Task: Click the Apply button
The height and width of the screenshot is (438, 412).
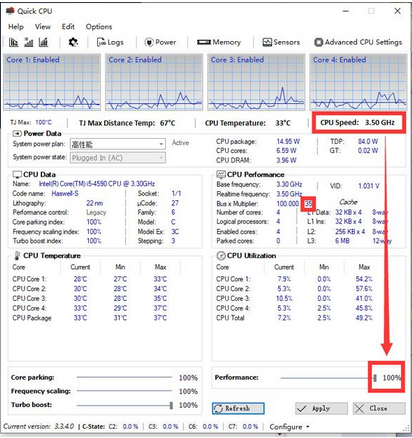Action: [x=321, y=408]
